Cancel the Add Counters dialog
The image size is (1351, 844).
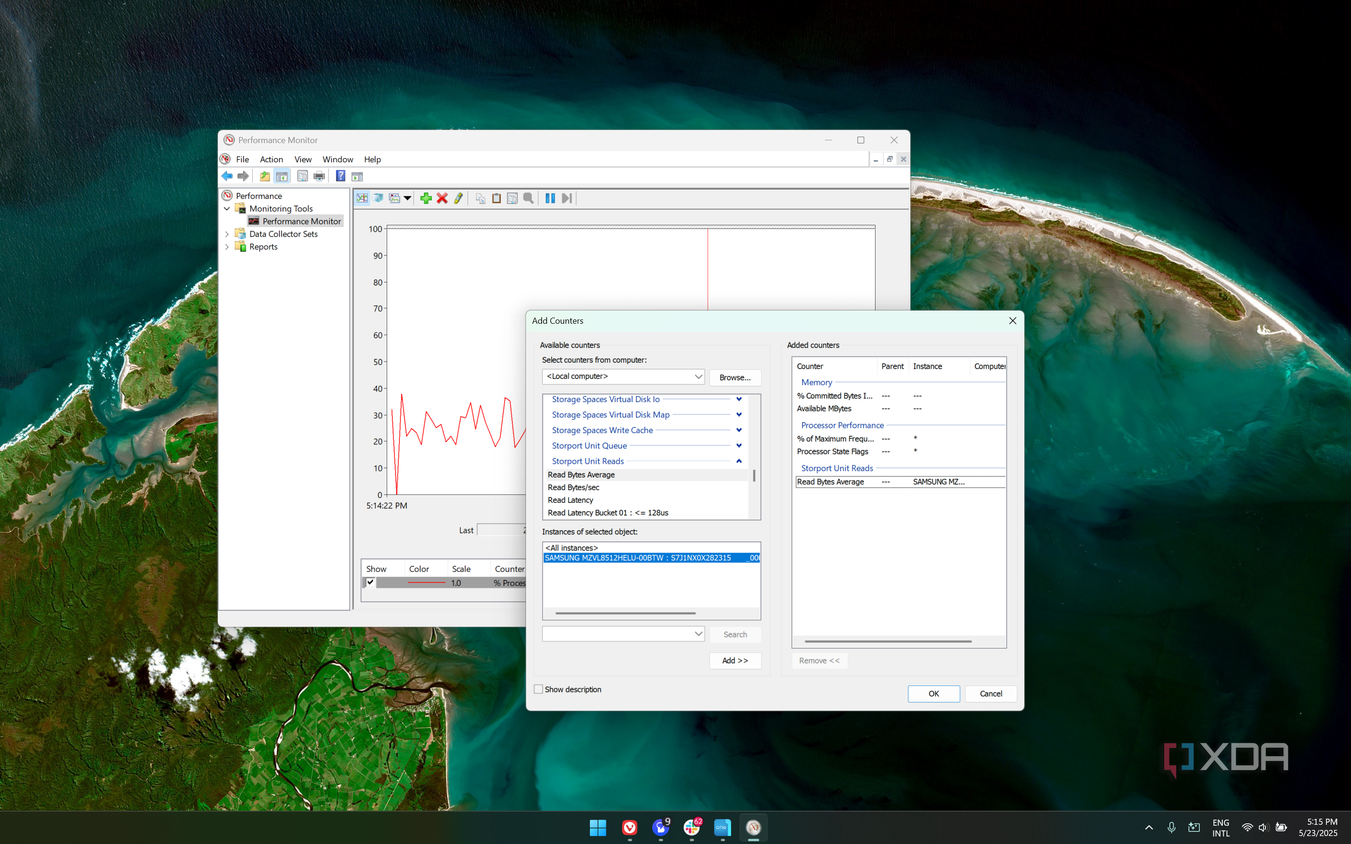pyautogui.click(x=991, y=694)
